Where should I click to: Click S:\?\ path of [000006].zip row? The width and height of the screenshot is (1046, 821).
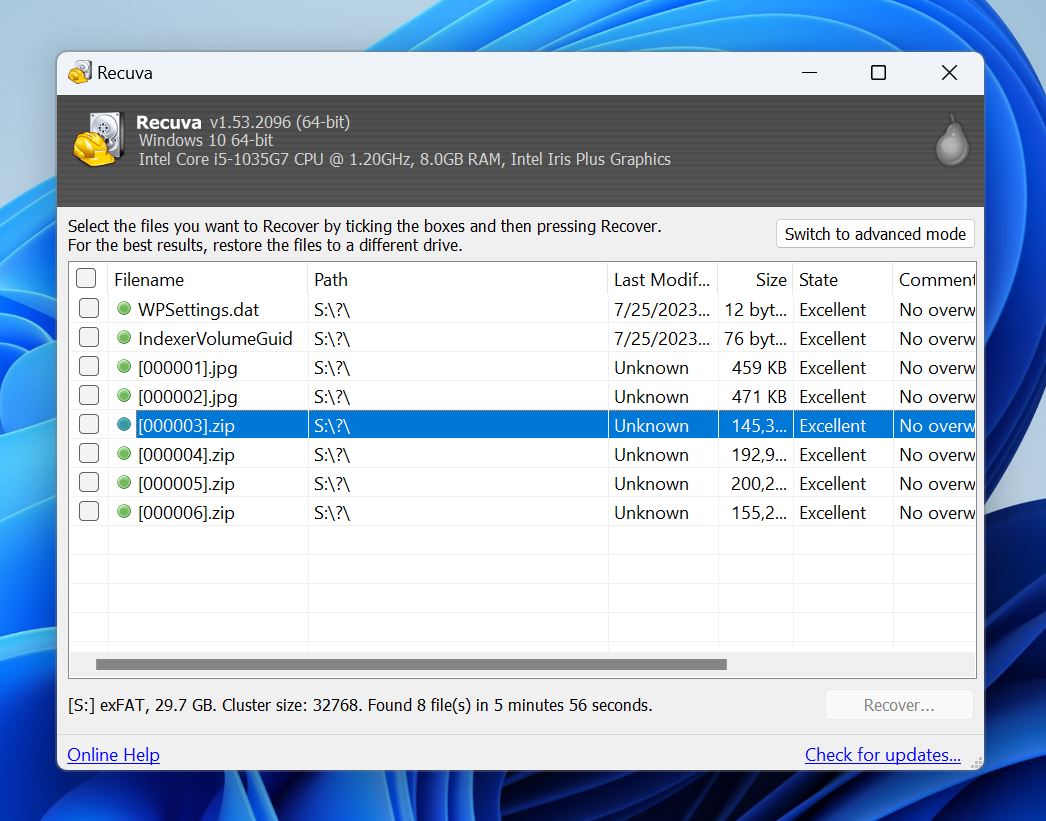[x=332, y=513]
